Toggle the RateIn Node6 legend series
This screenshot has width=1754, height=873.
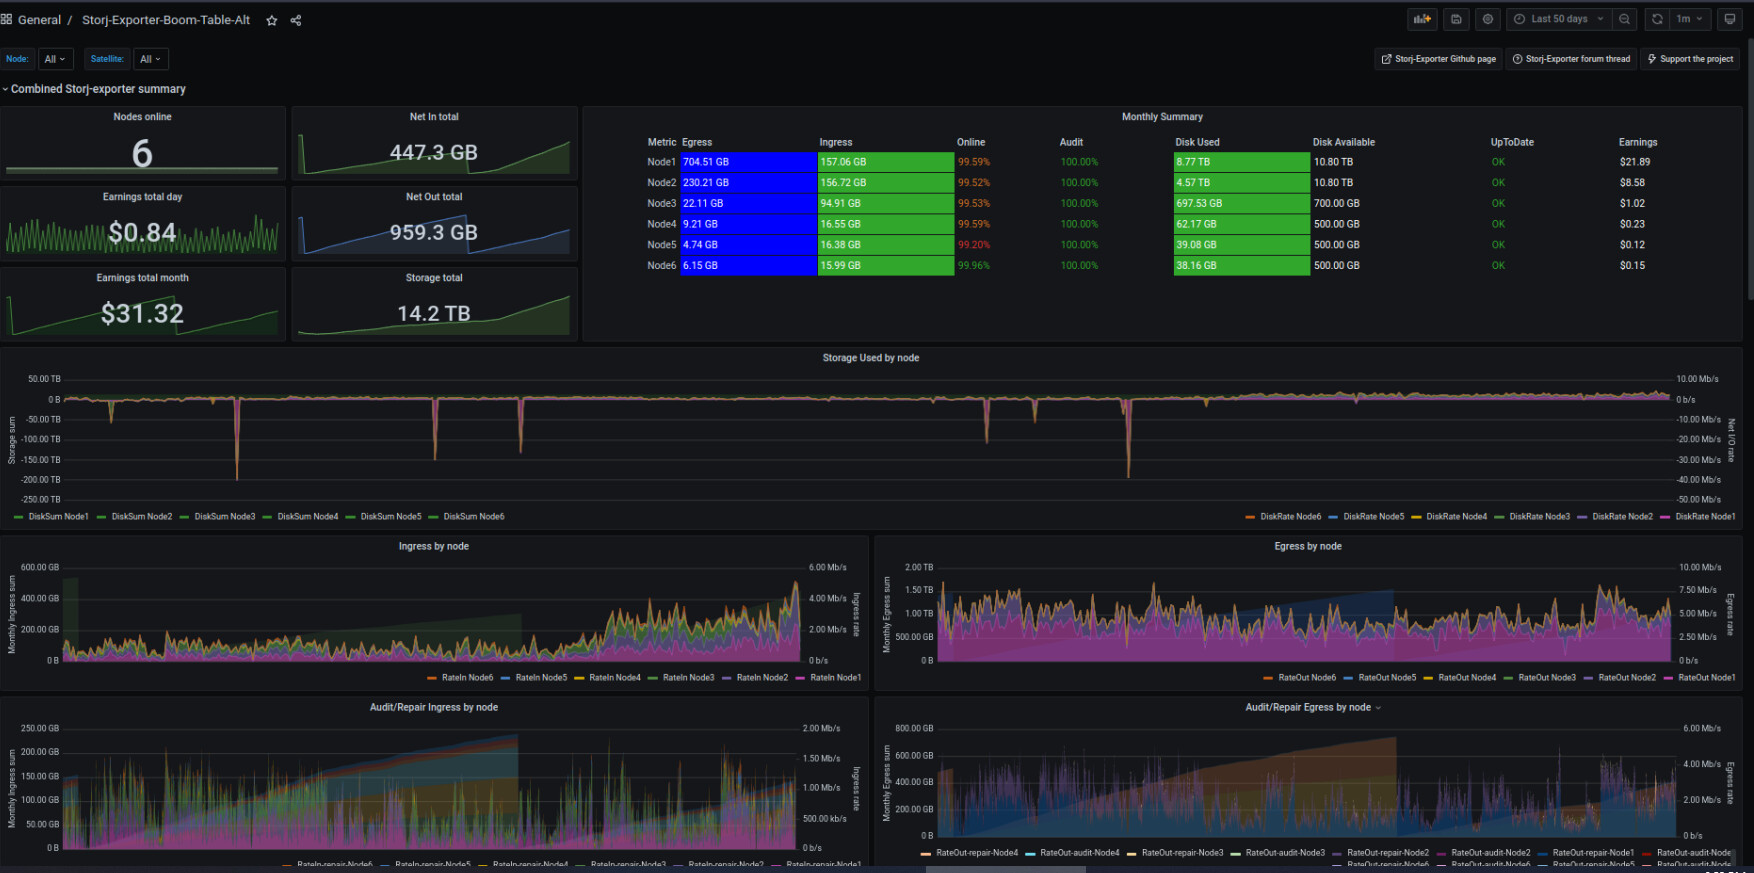pyautogui.click(x=467, y=678)
